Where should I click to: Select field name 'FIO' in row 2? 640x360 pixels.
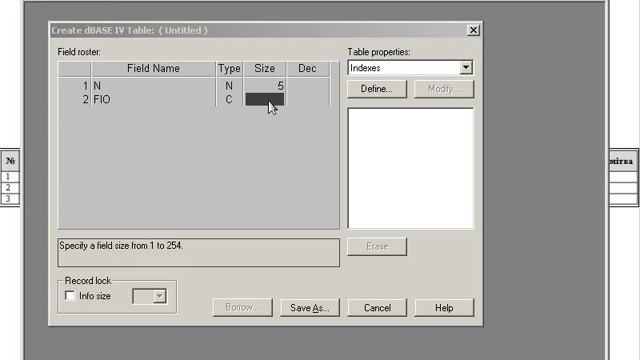[x=153, y=99]
